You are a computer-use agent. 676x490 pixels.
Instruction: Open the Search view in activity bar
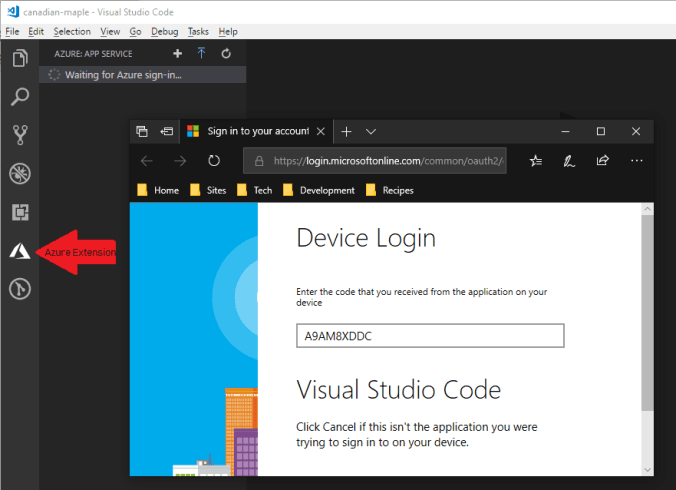tap(20, 97)
